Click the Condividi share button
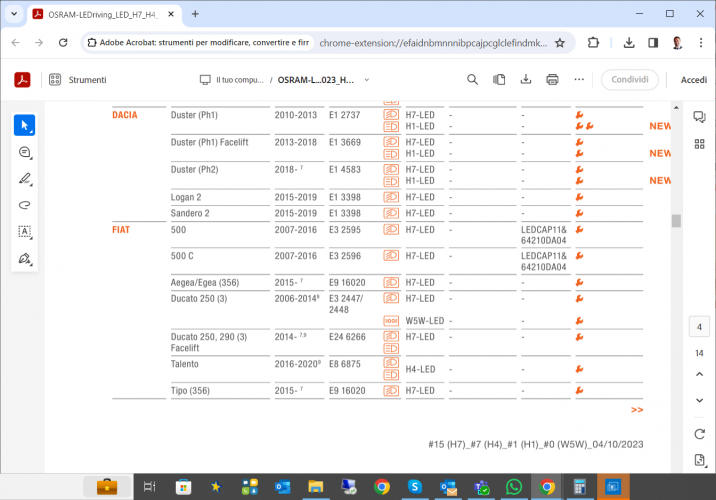The image size is (716, 500). point(630,80)
